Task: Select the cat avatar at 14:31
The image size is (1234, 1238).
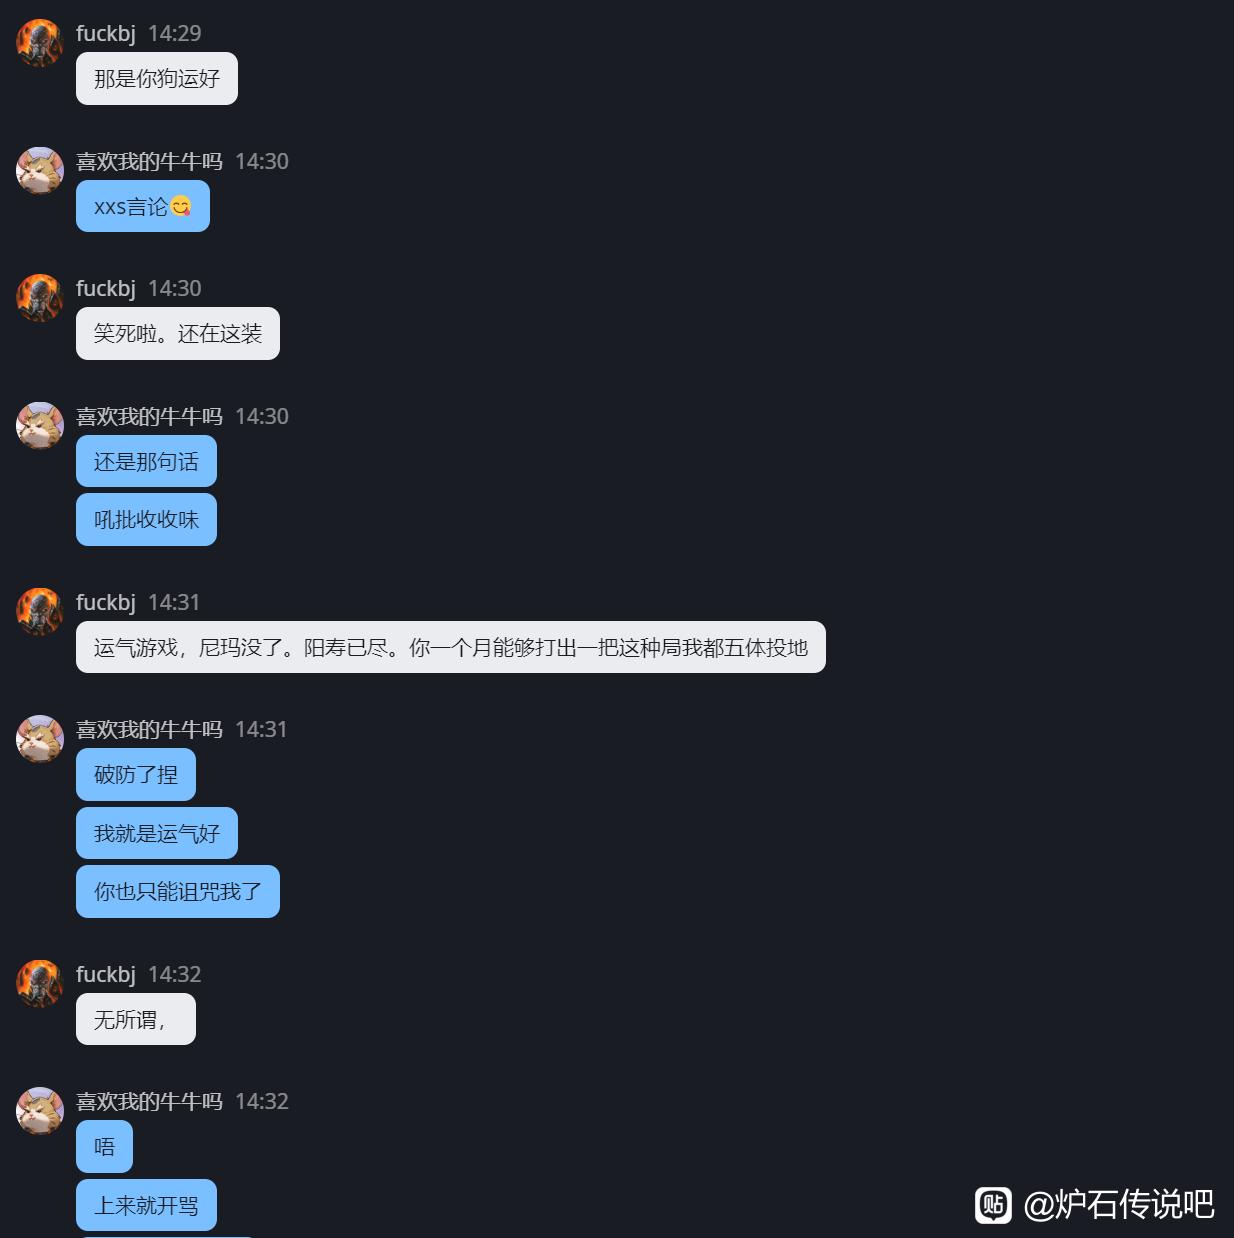Action: (40, 739)
